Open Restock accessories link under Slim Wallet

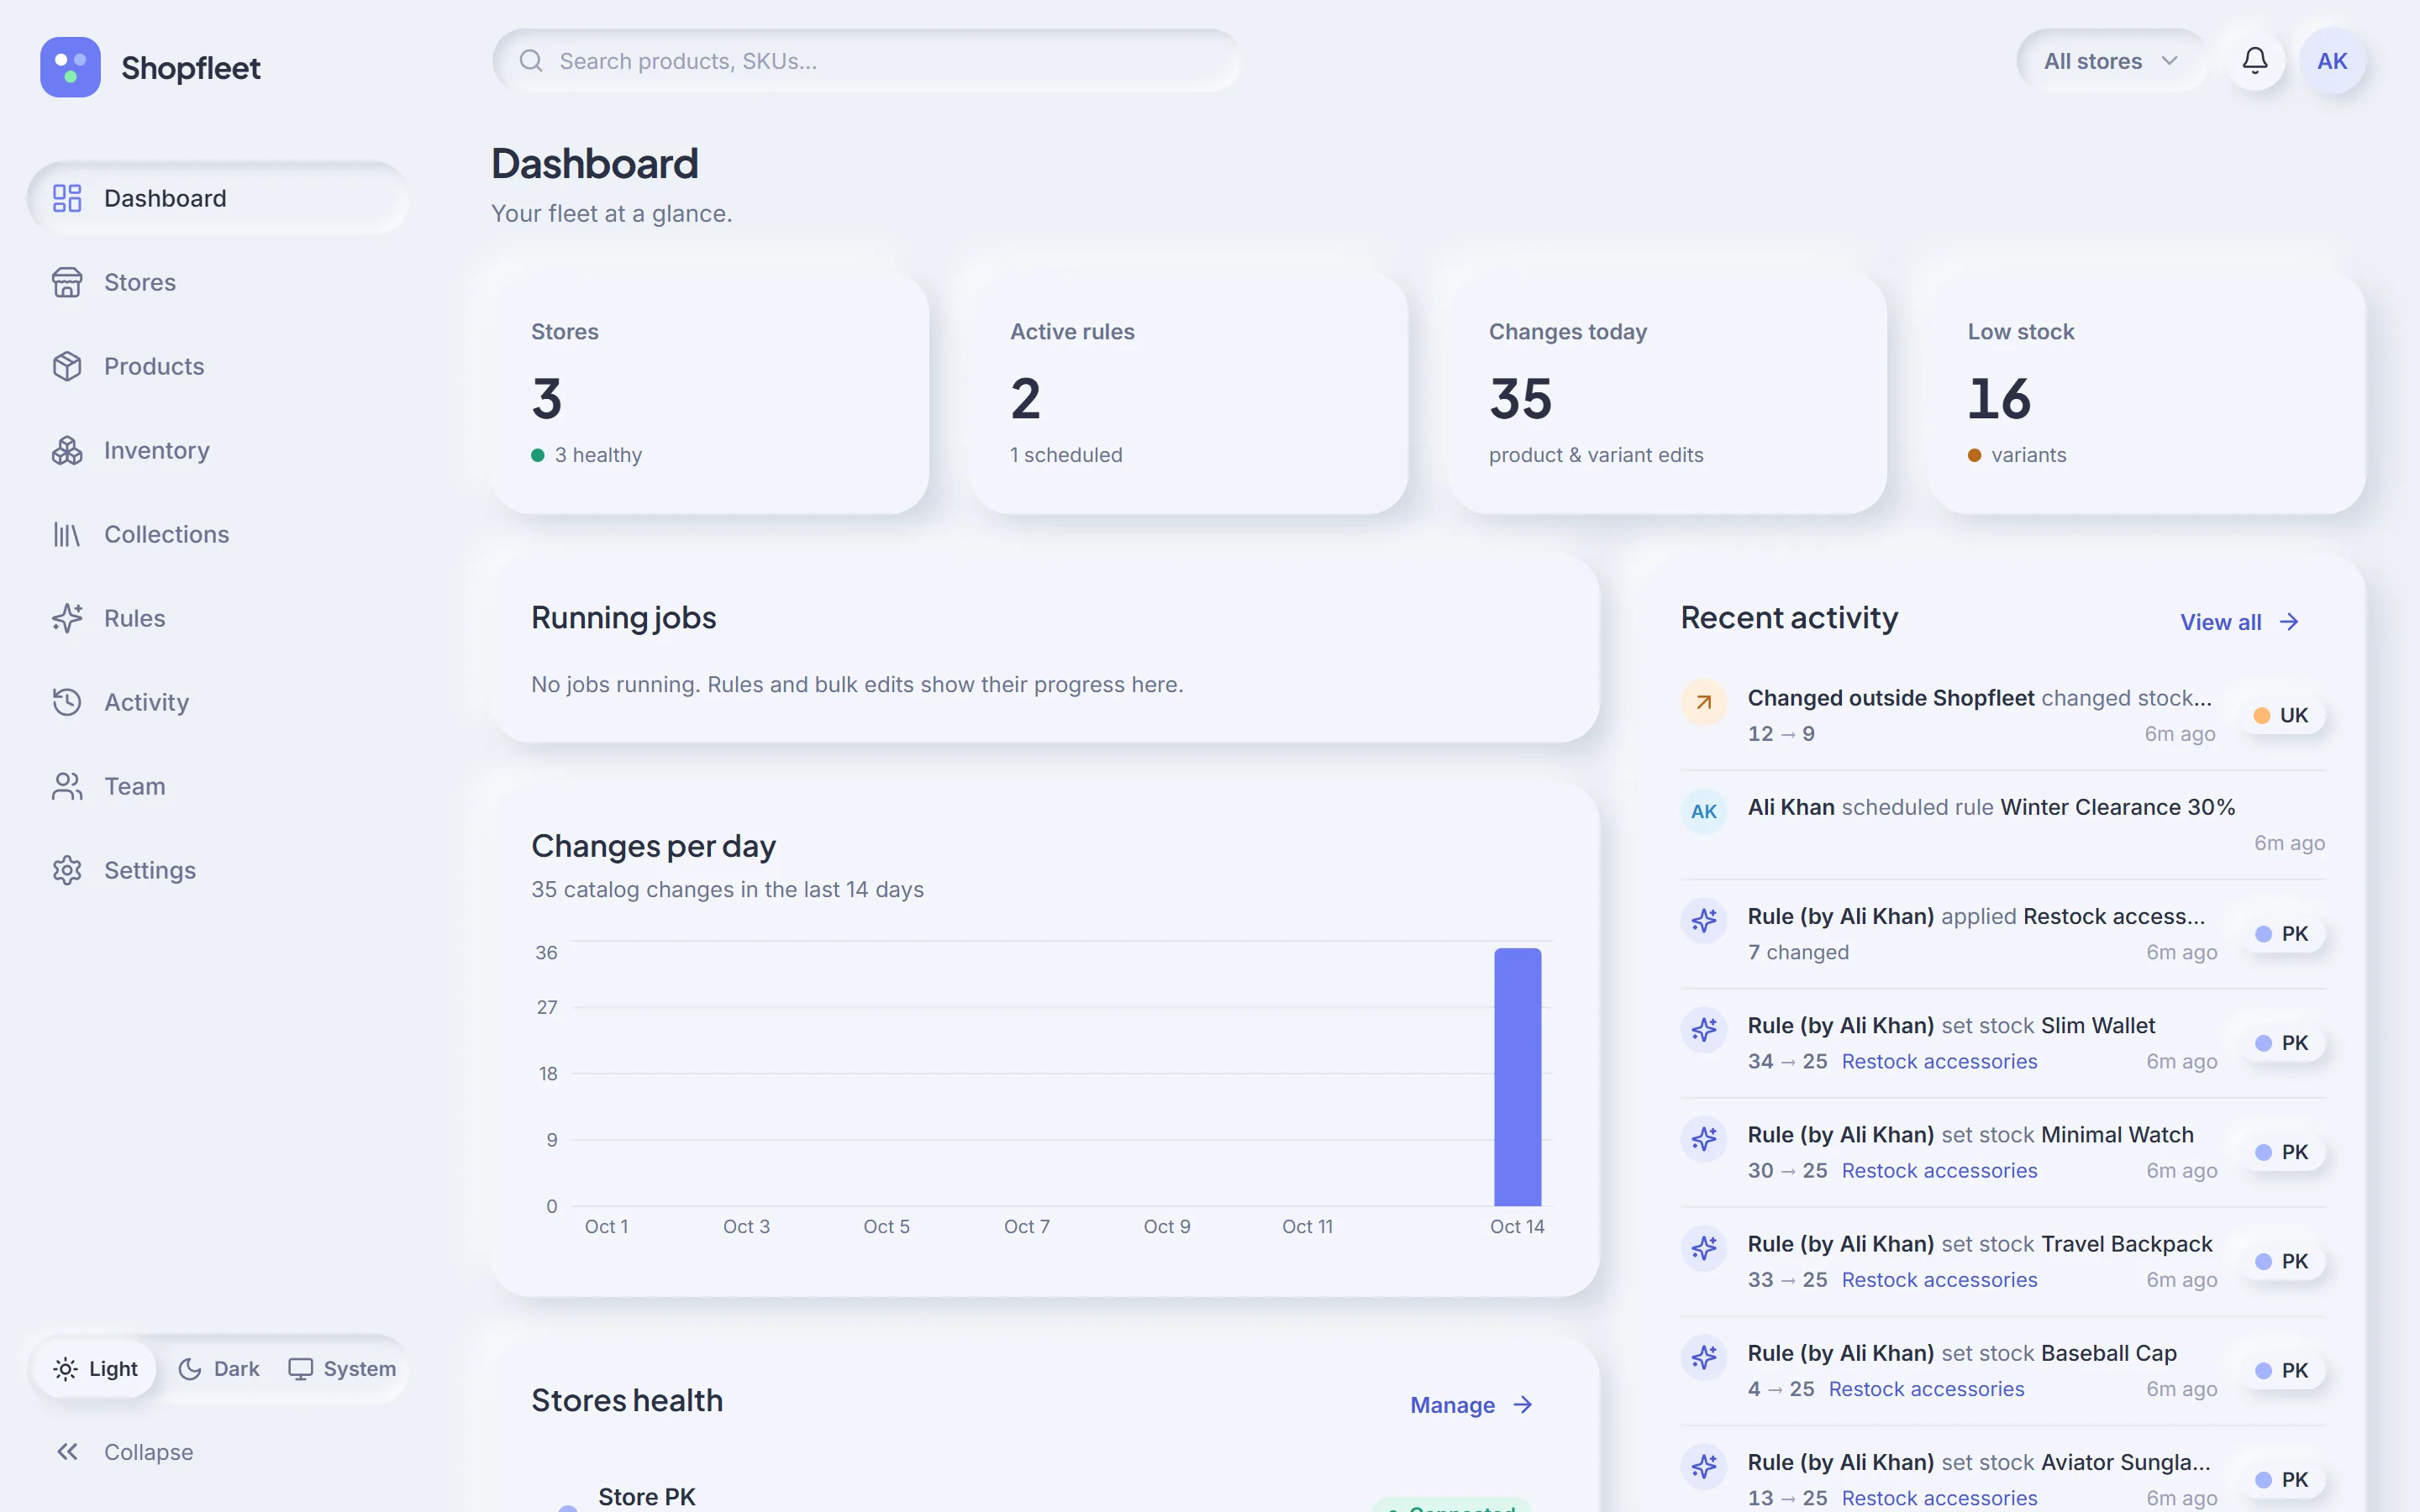[1939, 1061]
